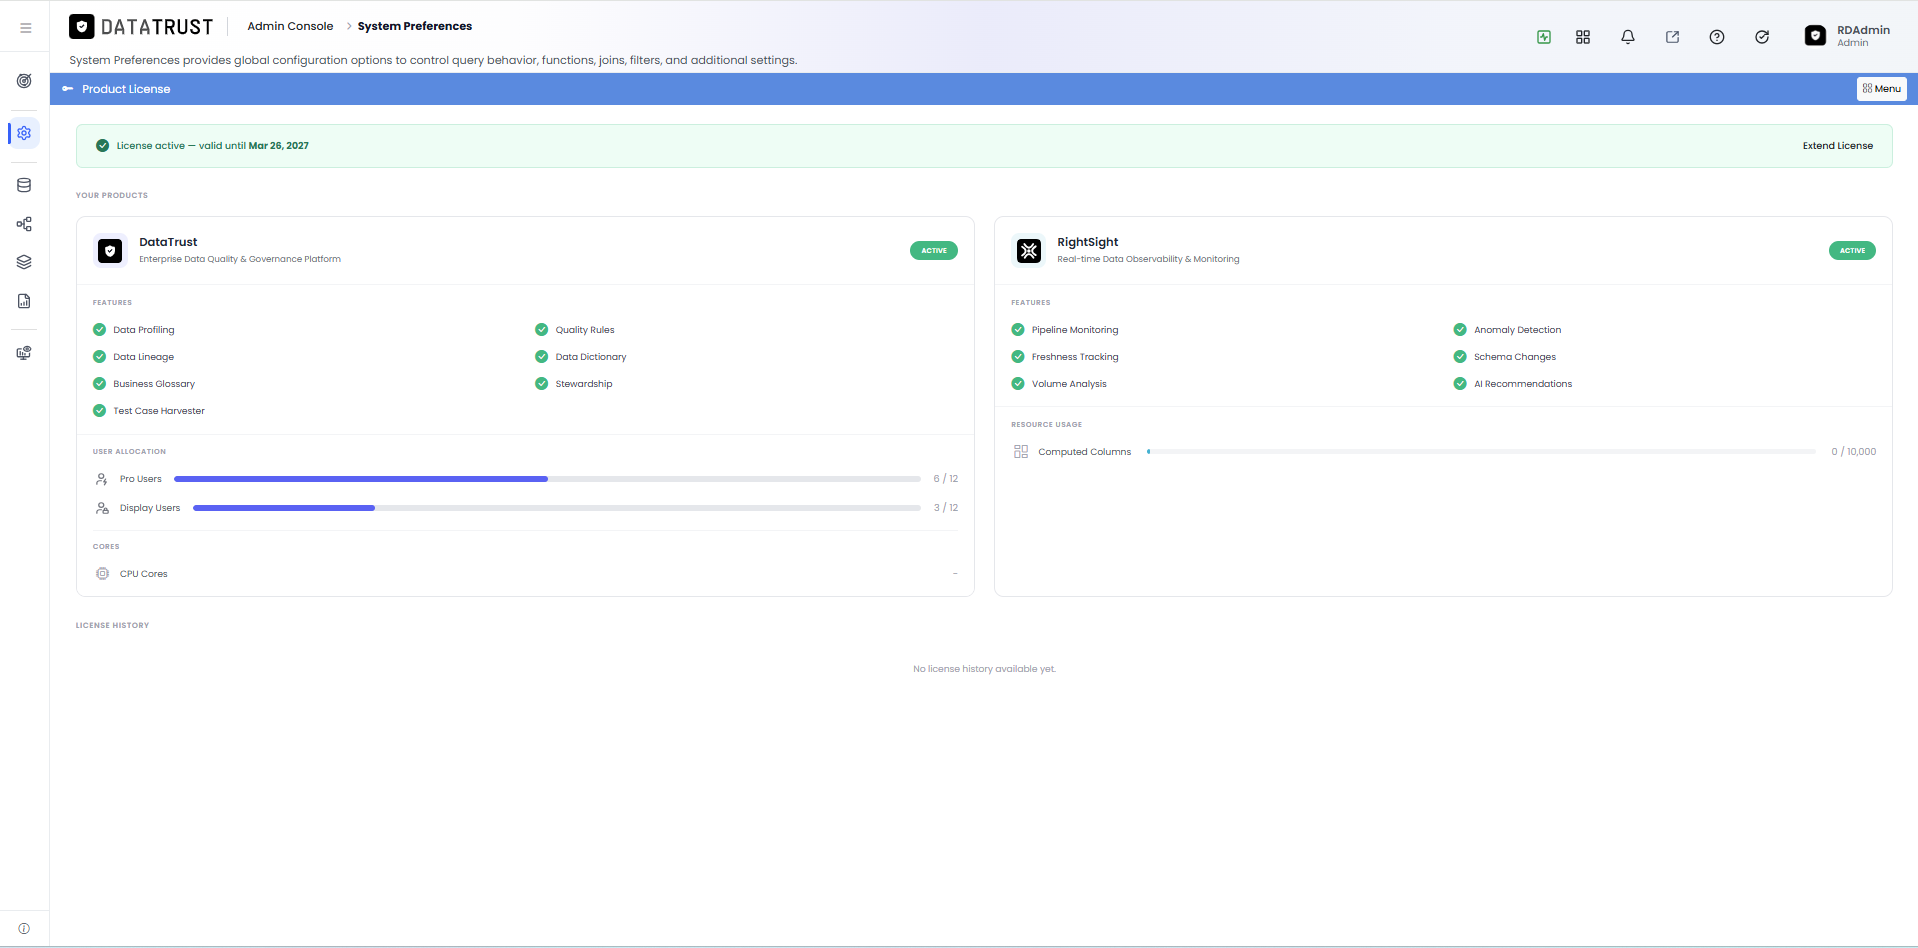The height and width of the screenshot is (948, 1918).
Task: Click the Stewardship feature
Action: pos(584,384)
